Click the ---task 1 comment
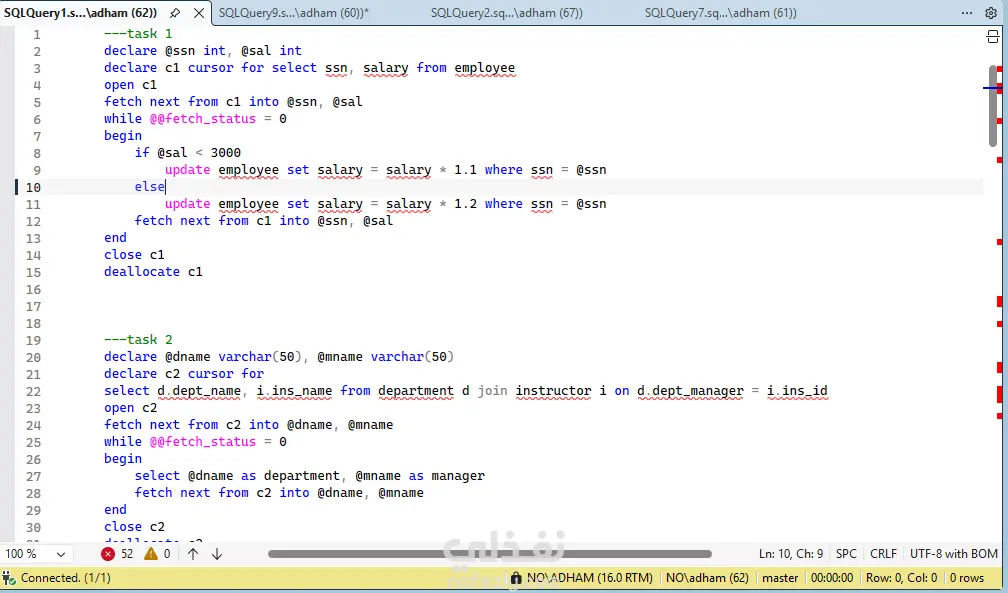The image size is (1008, 593). 138,33
